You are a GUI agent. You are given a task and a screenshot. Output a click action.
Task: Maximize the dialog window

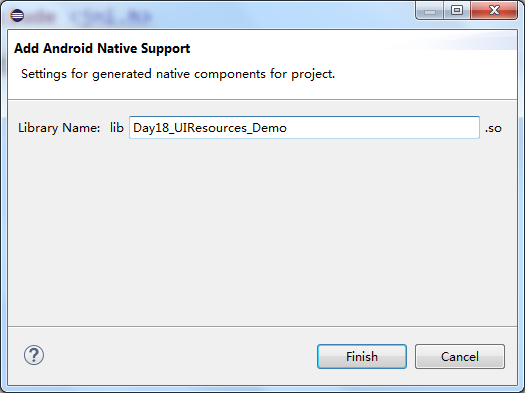pyautogui.click(x=457, y=11)
